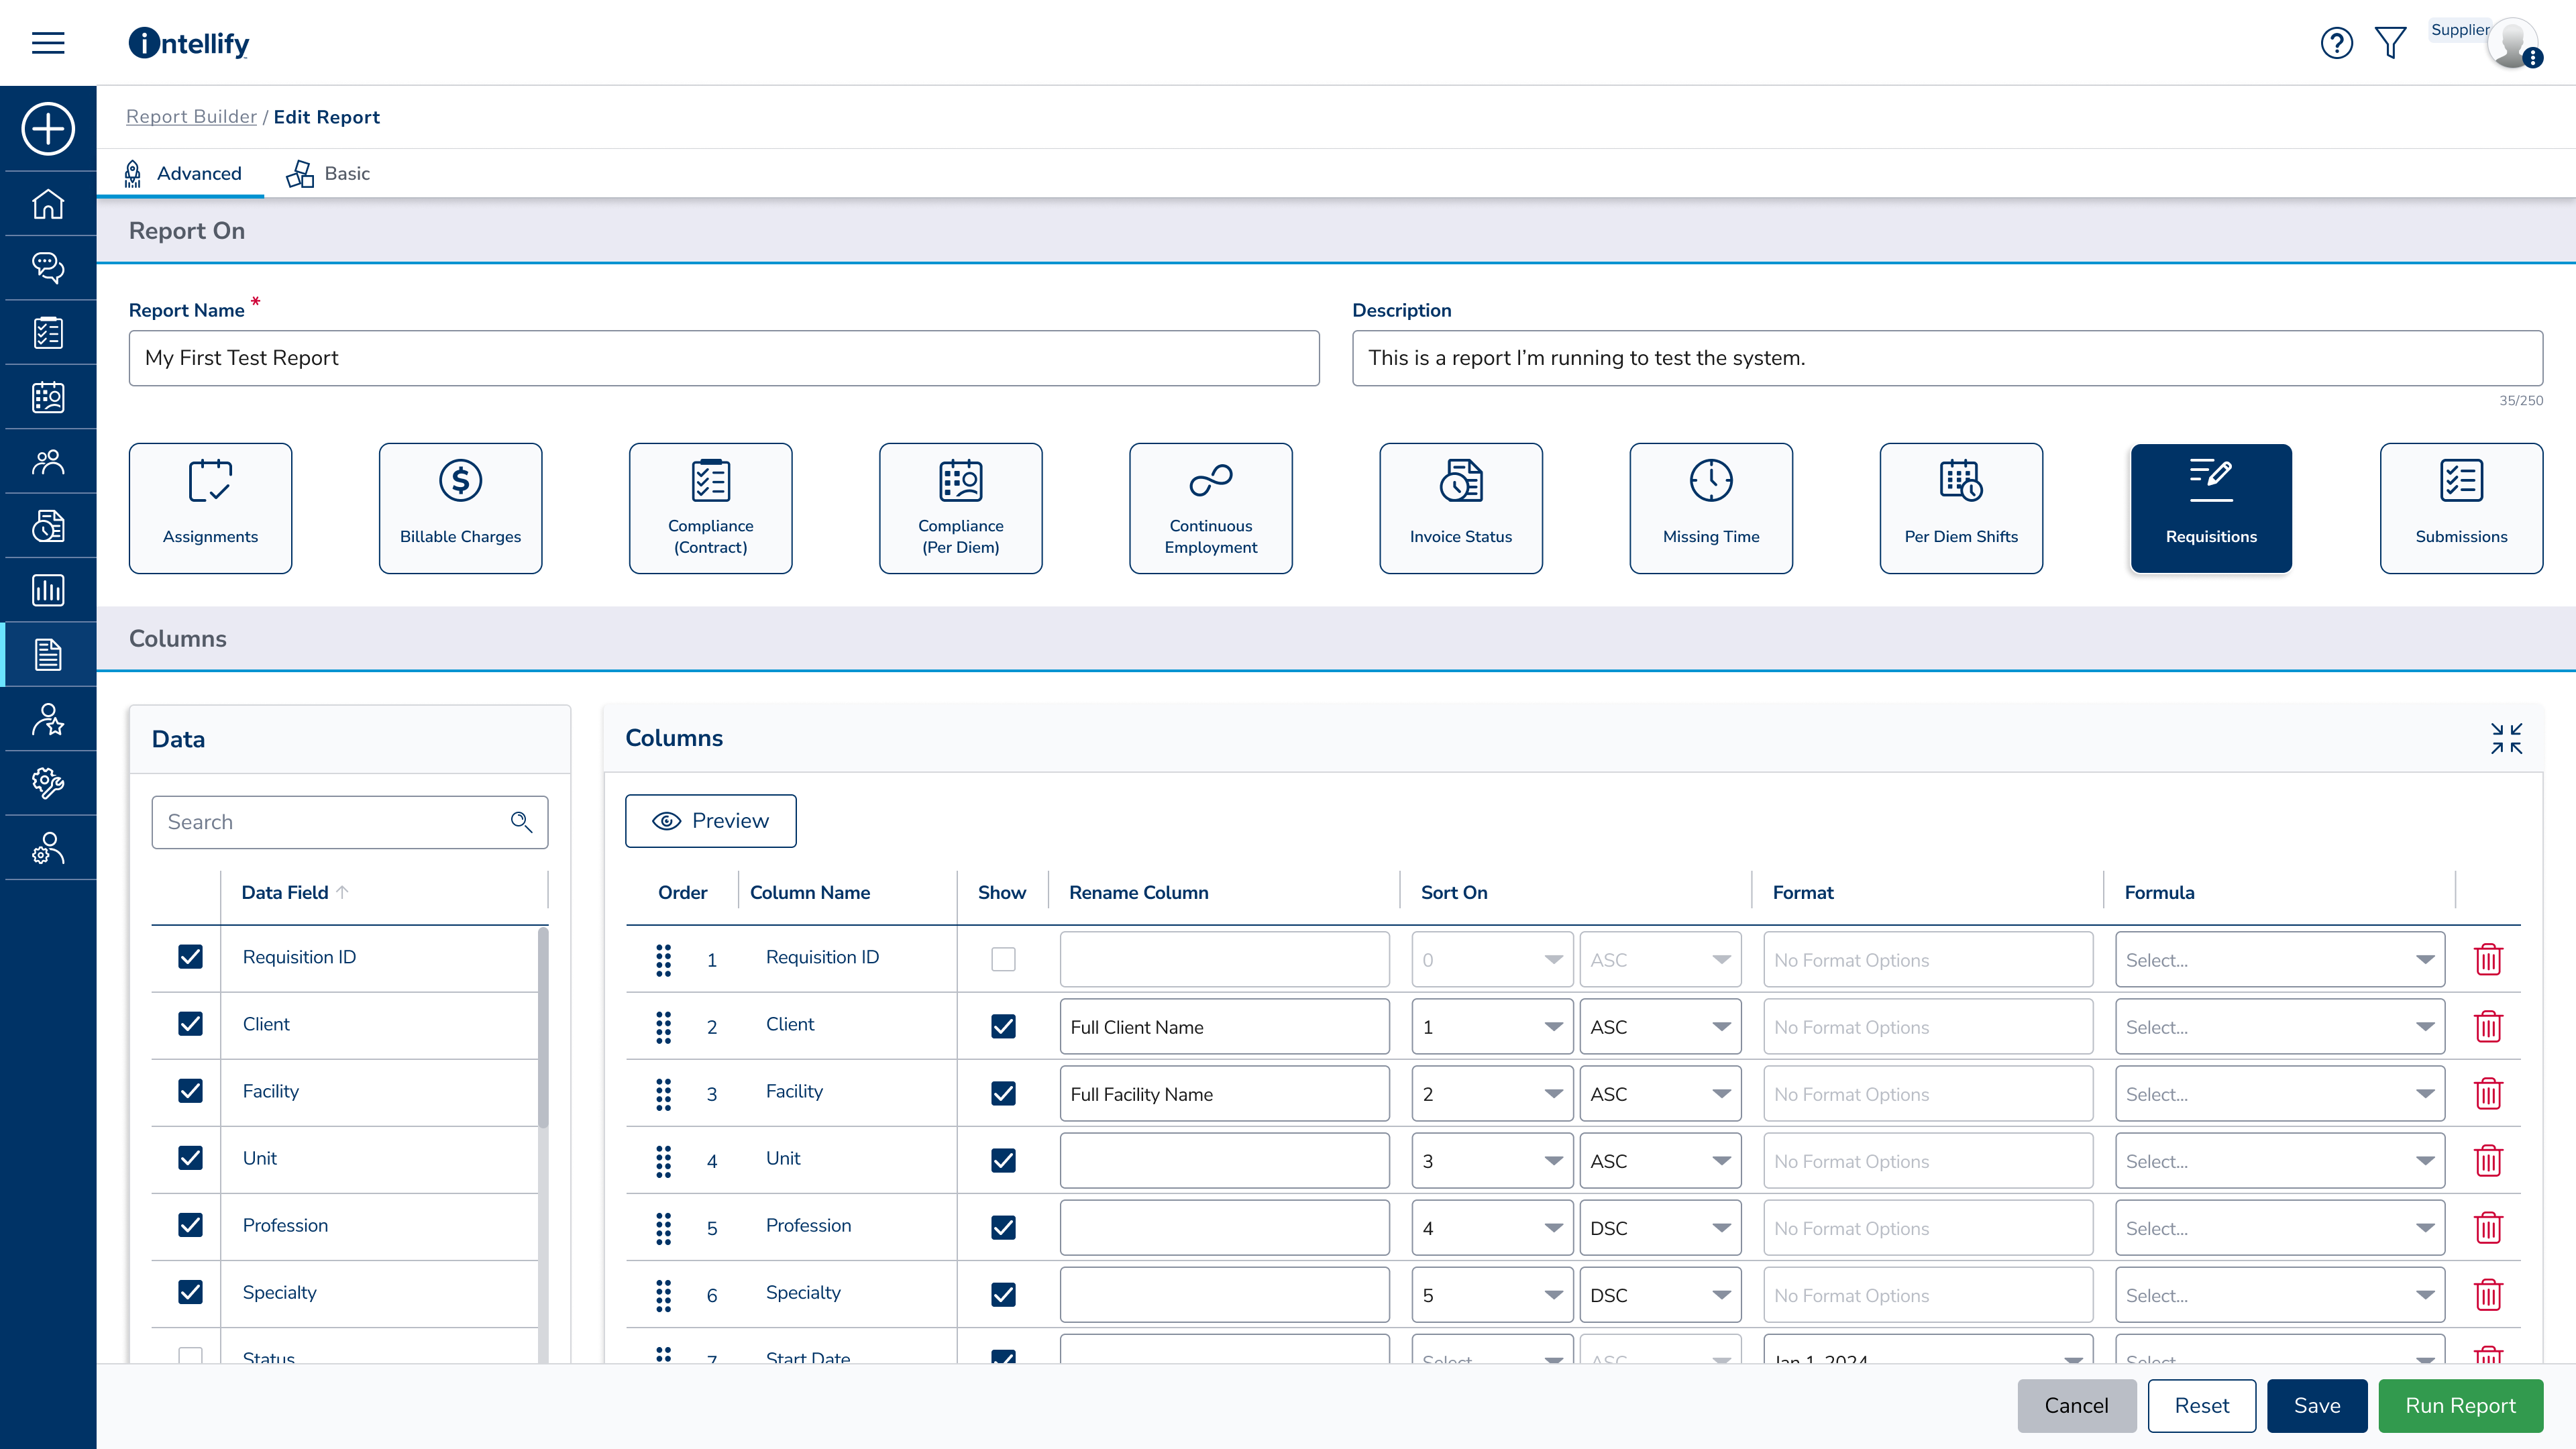Switch to the Basic tab

[x=345, y=173]
